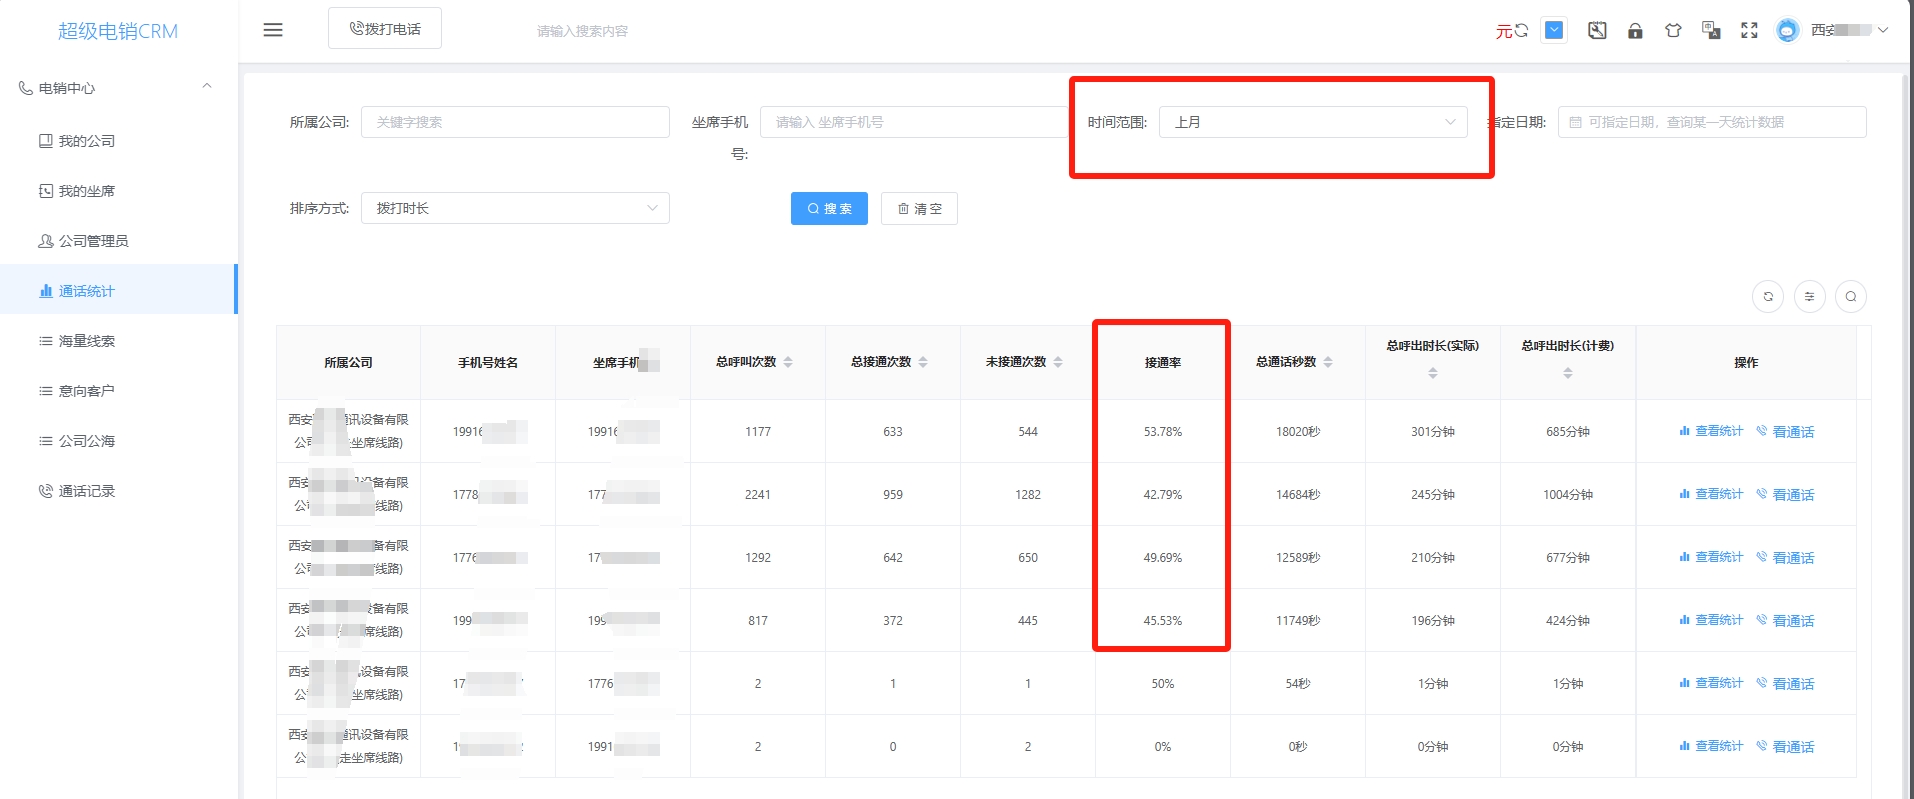The height and width of the screenshot is (799, 1914).
Task: Click the 指定日期 date picker field
Action: tap(1711, 122)
